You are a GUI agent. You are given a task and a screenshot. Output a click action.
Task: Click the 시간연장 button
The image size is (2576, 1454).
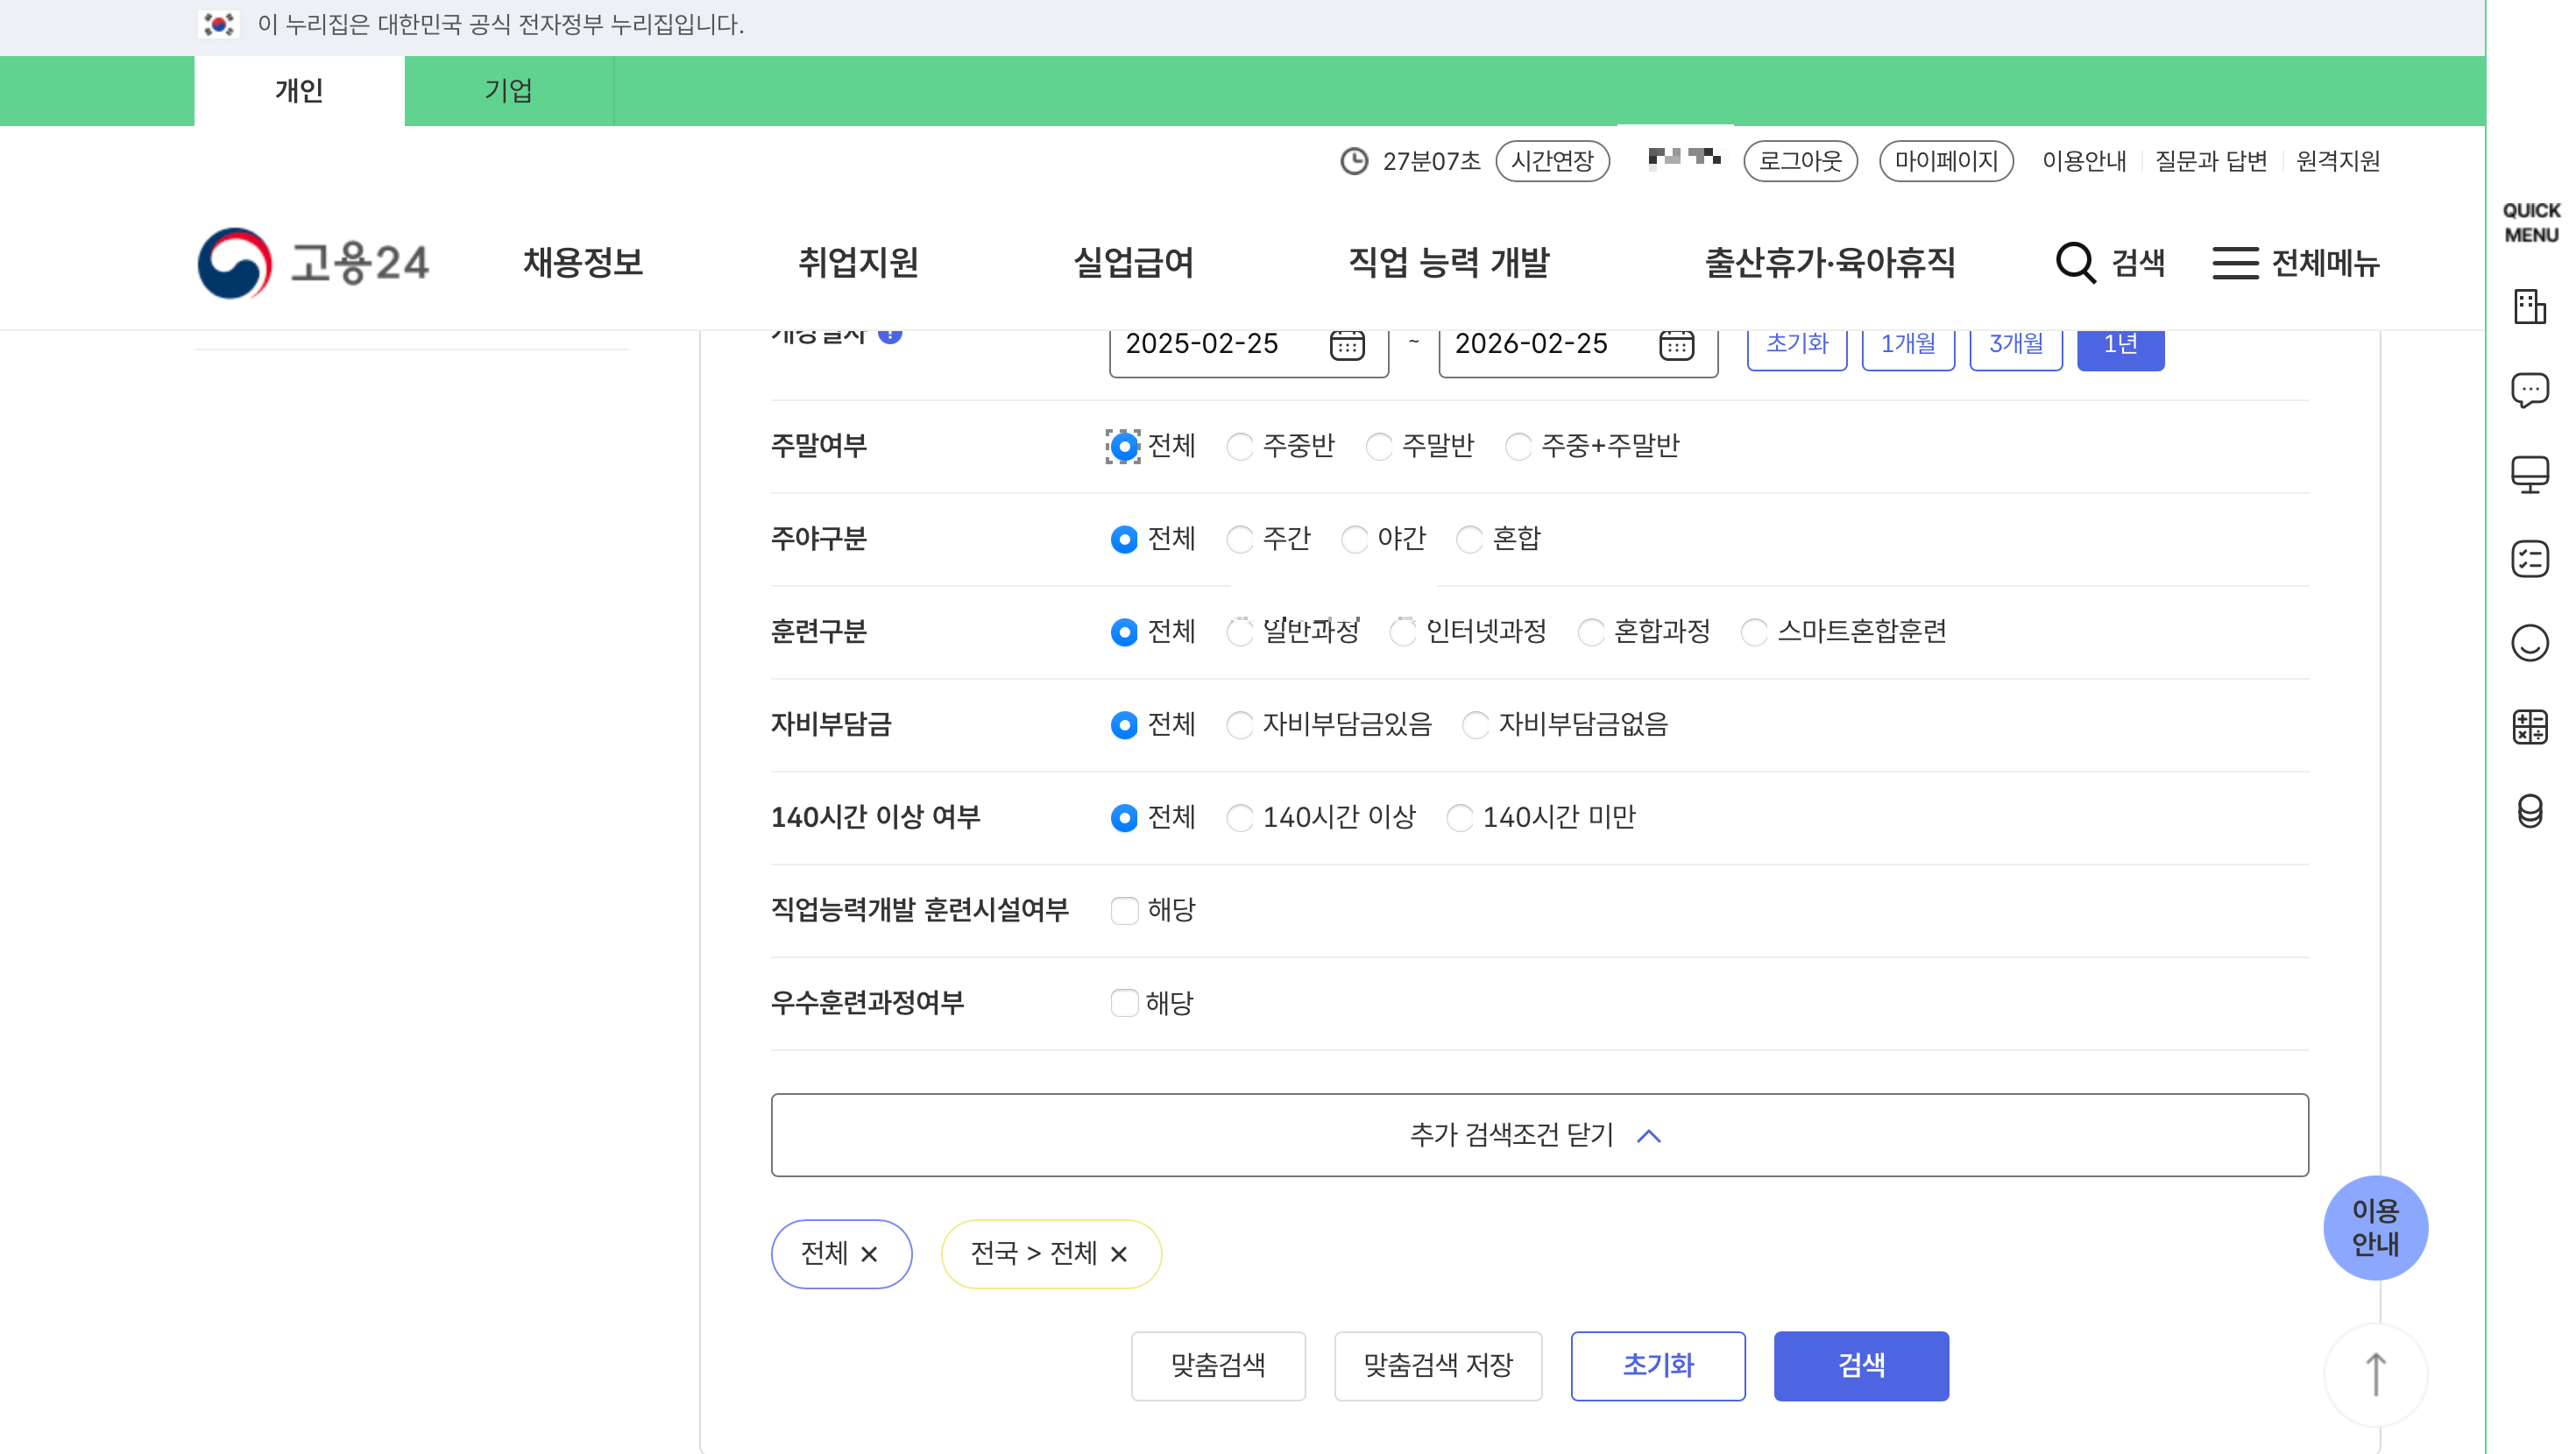1551,161
